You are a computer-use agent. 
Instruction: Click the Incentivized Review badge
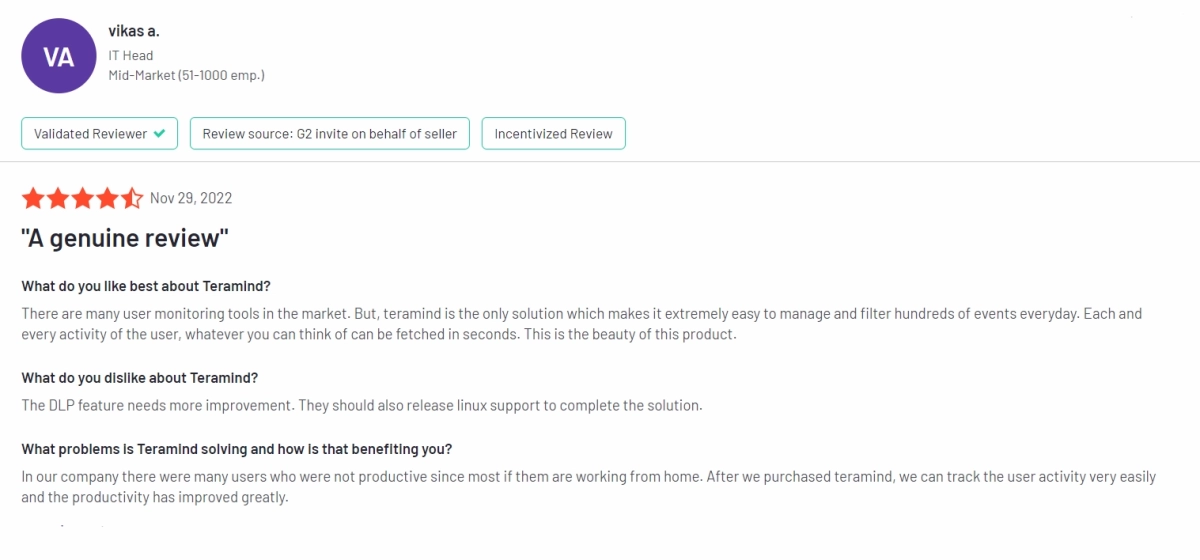click(x=553, y=134)
